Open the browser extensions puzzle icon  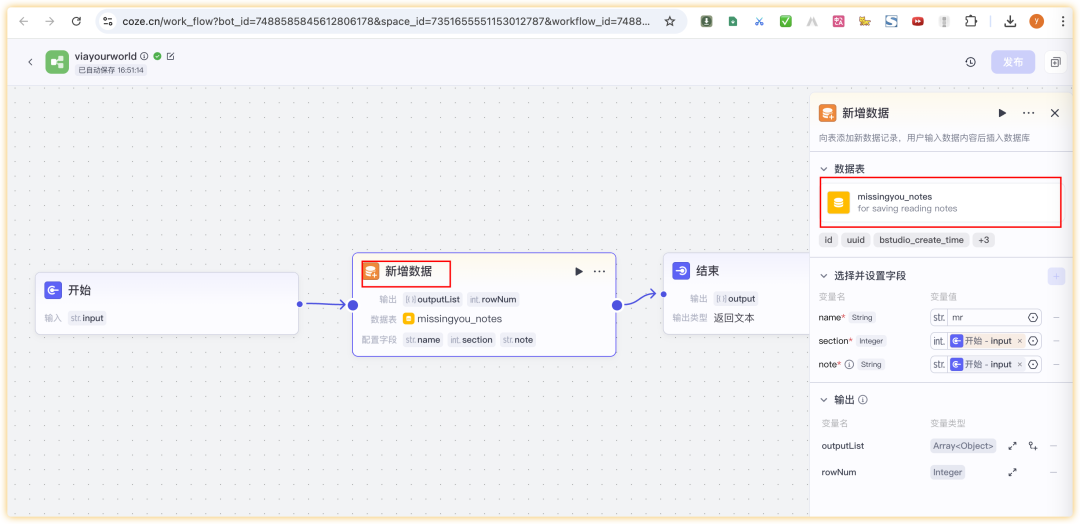click(970, 21)
